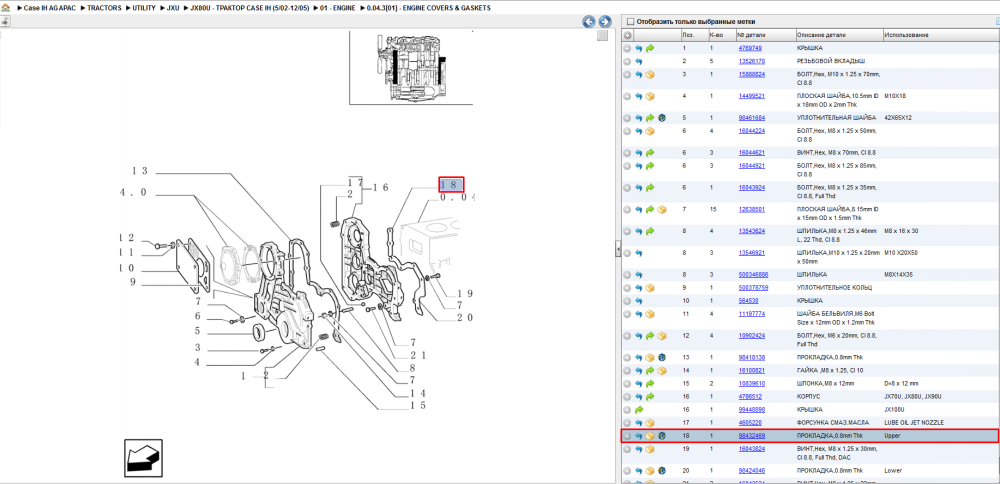1000x484 pixels.
Task: Open the JXU breadcrumb level
Action: click(x=173, y=8)
